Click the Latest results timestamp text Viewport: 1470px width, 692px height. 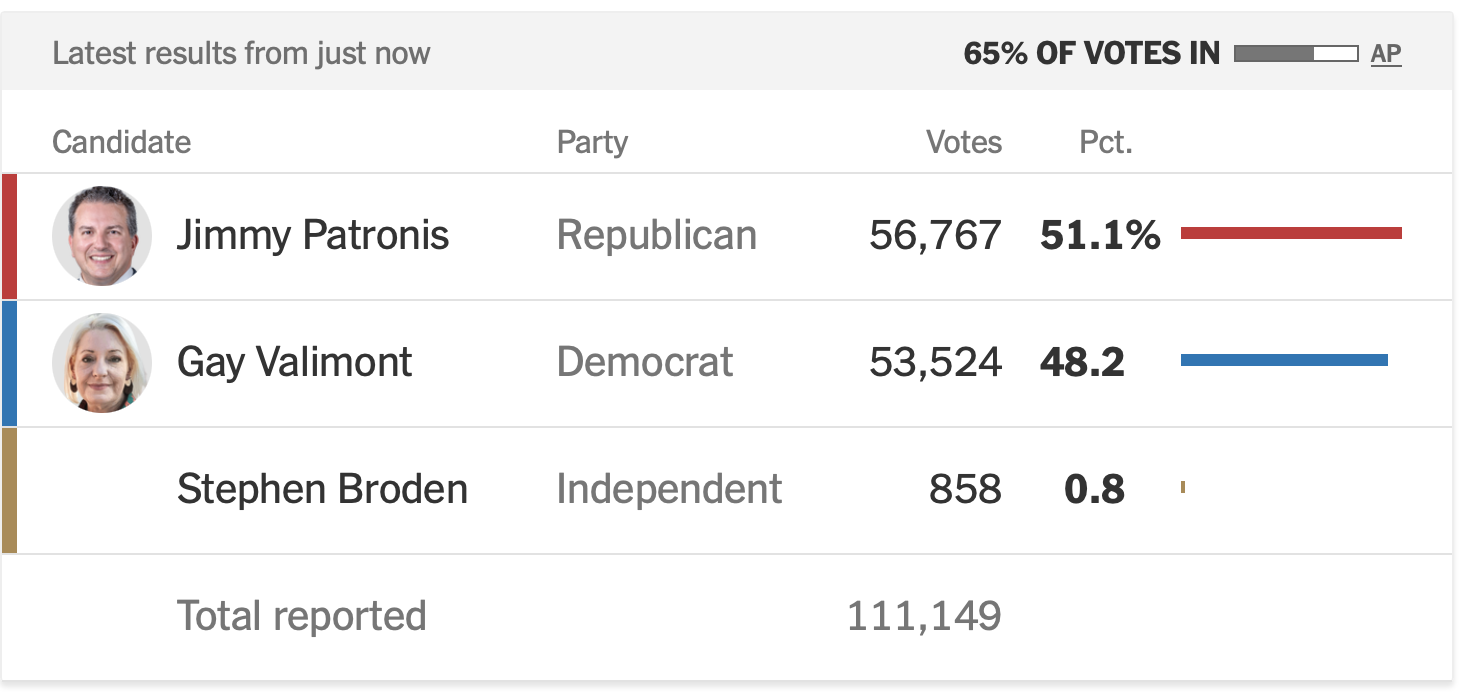click(241, 54)
